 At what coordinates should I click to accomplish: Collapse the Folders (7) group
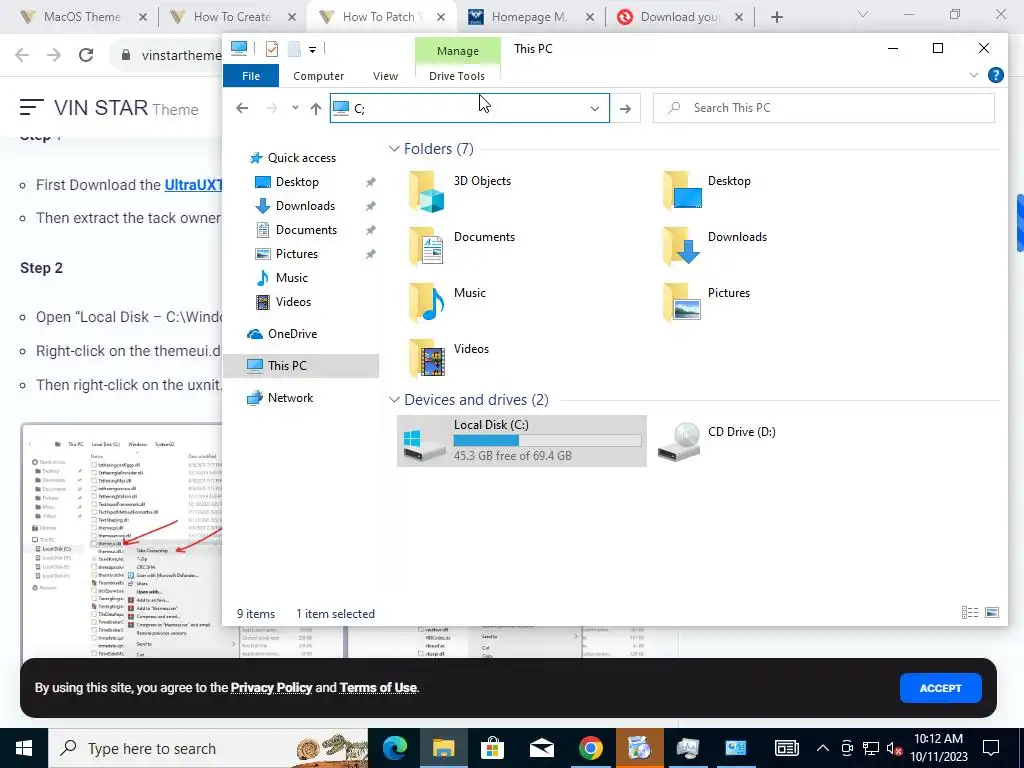pyautogui.click(x=394, y=149)
